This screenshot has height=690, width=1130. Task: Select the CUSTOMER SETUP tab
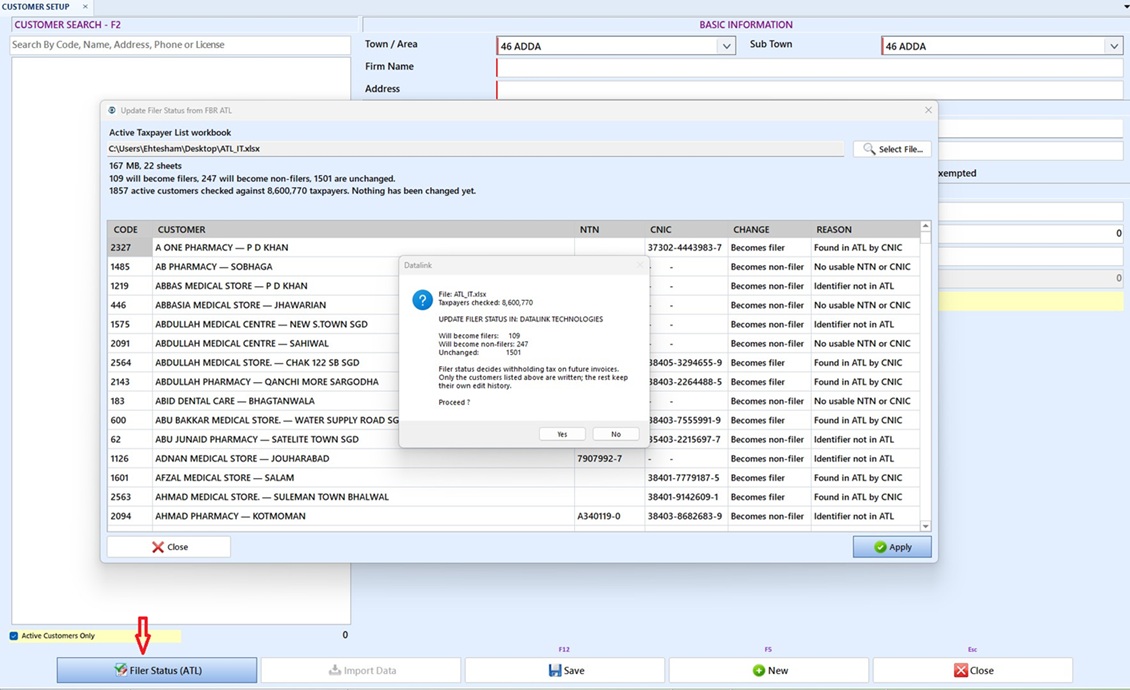tap(36, 6)
